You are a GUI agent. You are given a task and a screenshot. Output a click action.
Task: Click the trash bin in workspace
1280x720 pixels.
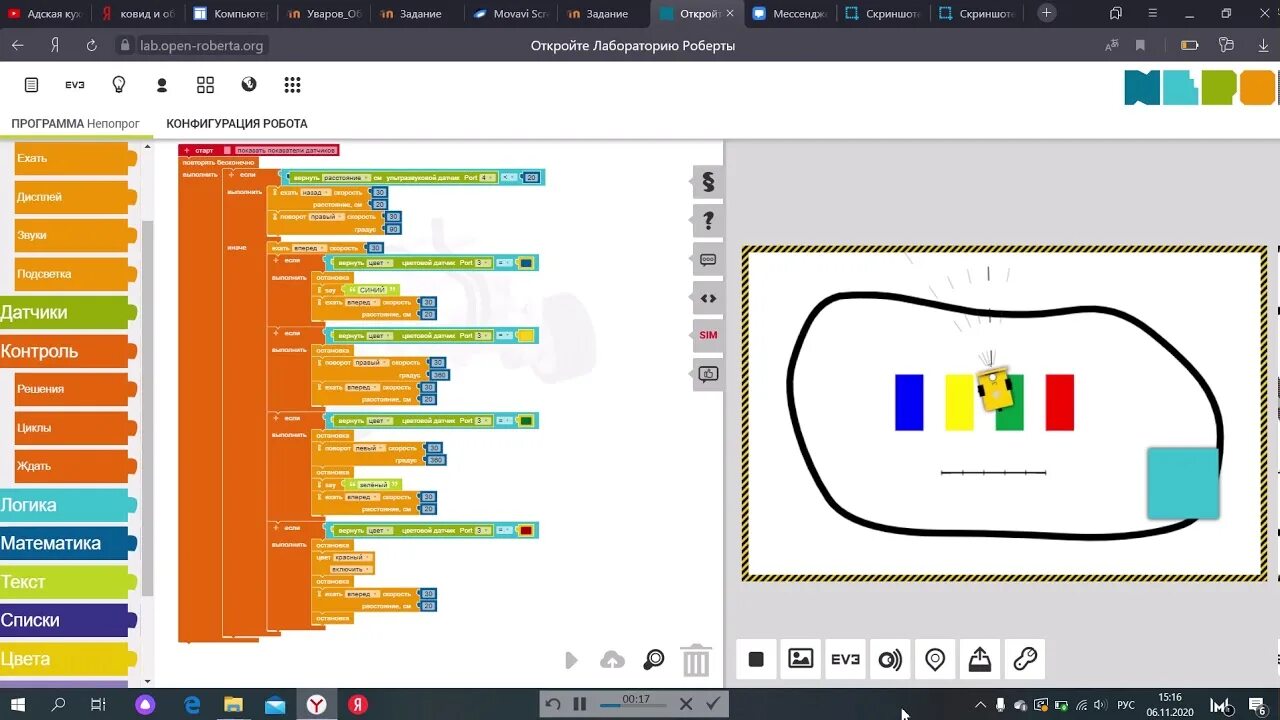[696, 660]
